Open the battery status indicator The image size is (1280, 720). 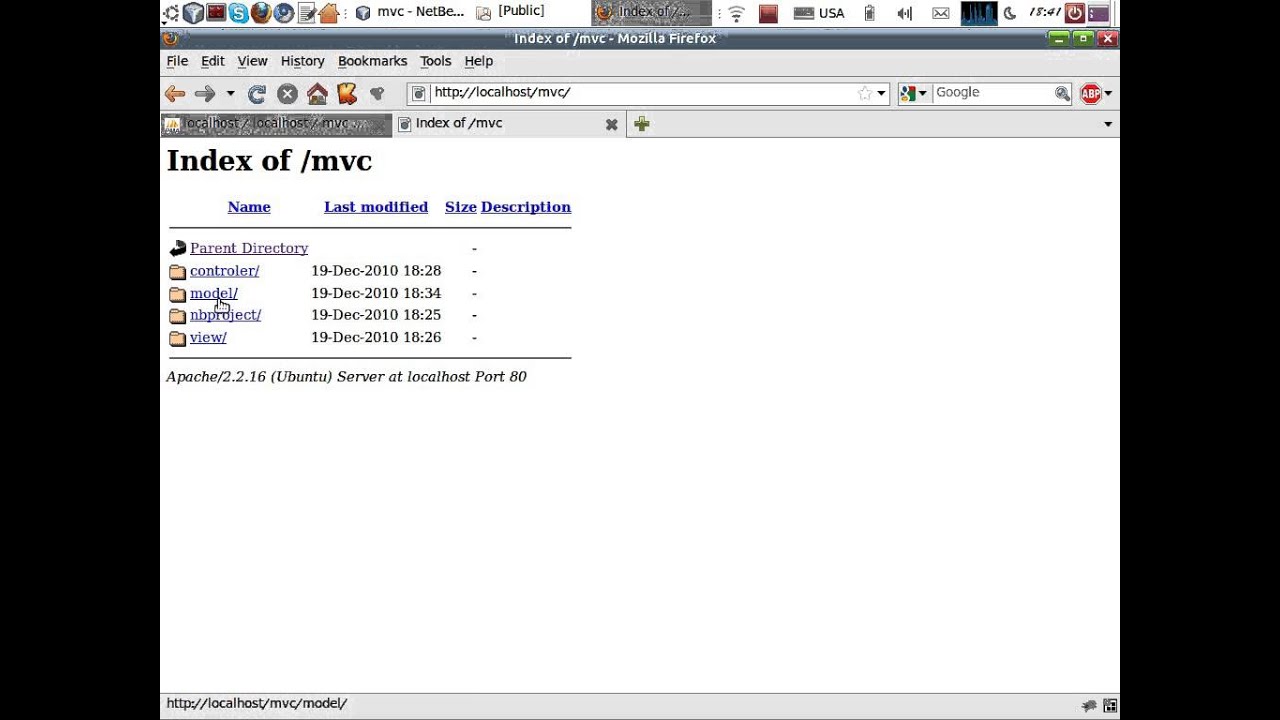coord(869,14)
